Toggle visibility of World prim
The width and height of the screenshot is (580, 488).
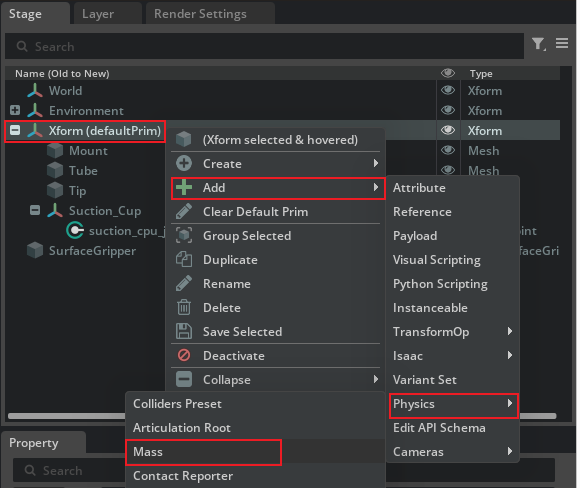tap(448, 90)
